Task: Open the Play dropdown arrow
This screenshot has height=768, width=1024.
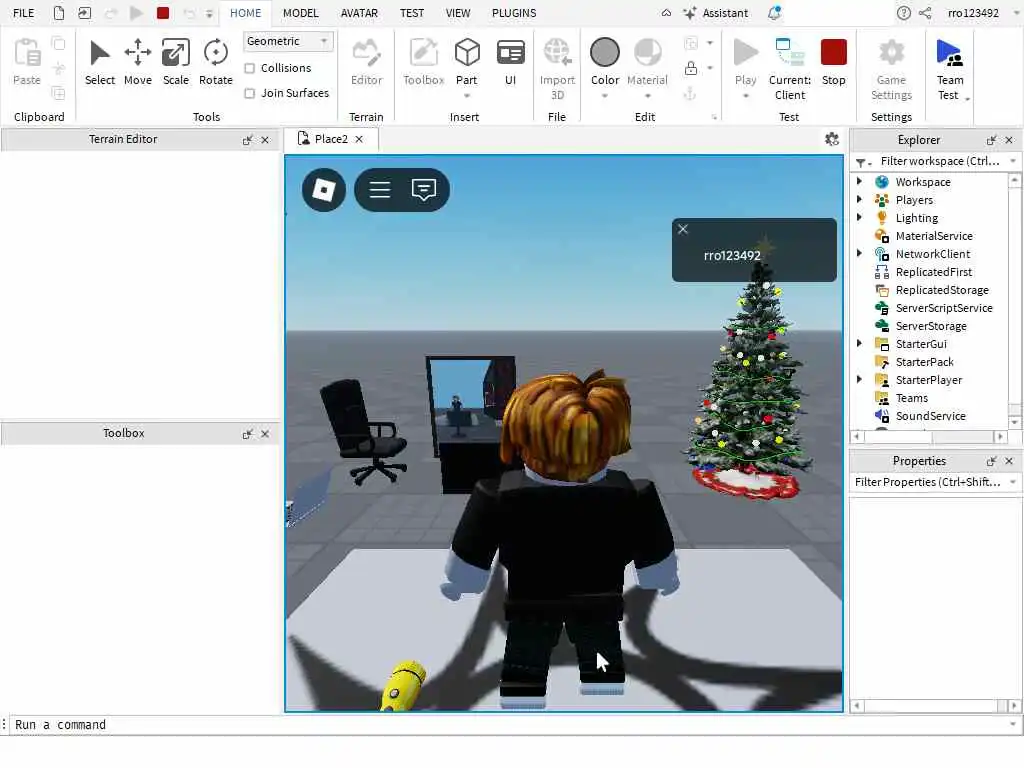Action: point(745,96)
